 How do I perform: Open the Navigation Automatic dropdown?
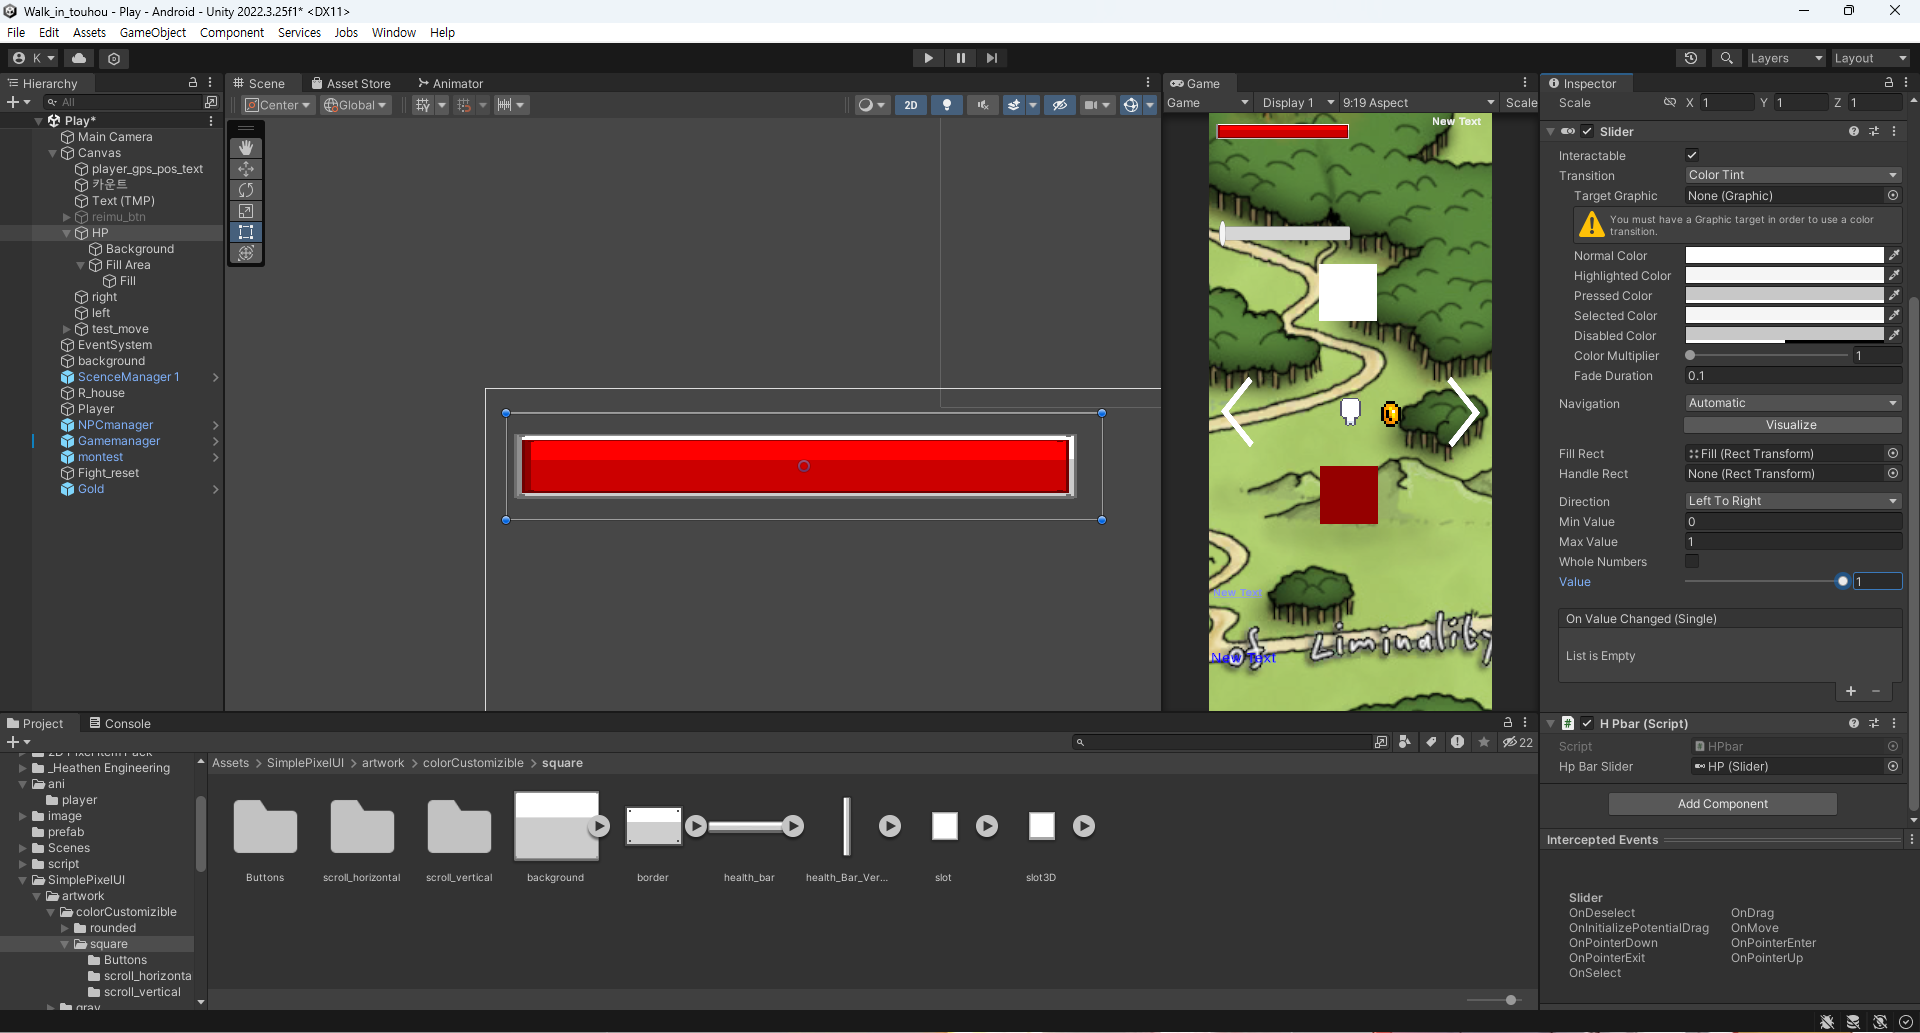[1793, 404]
